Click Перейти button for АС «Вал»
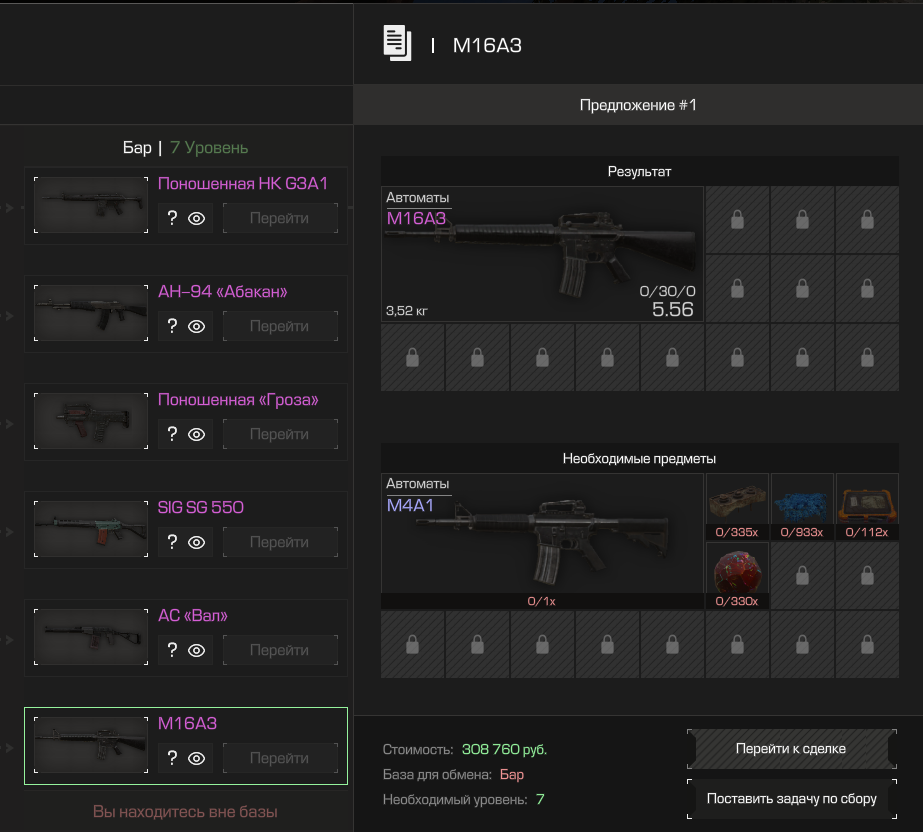Screen dimensions: 923x832 coord(280,650)
